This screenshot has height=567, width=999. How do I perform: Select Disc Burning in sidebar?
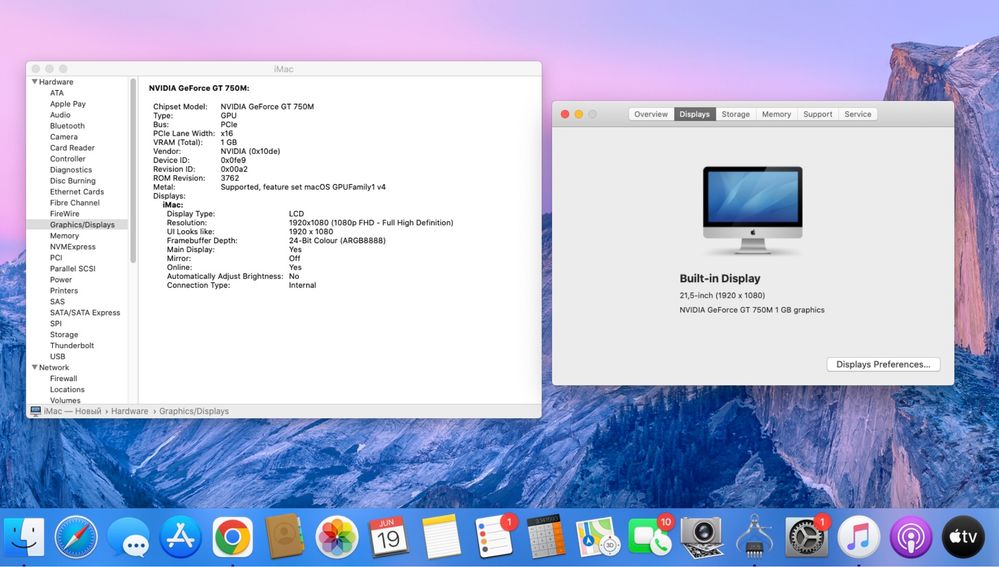click(73, 180)
